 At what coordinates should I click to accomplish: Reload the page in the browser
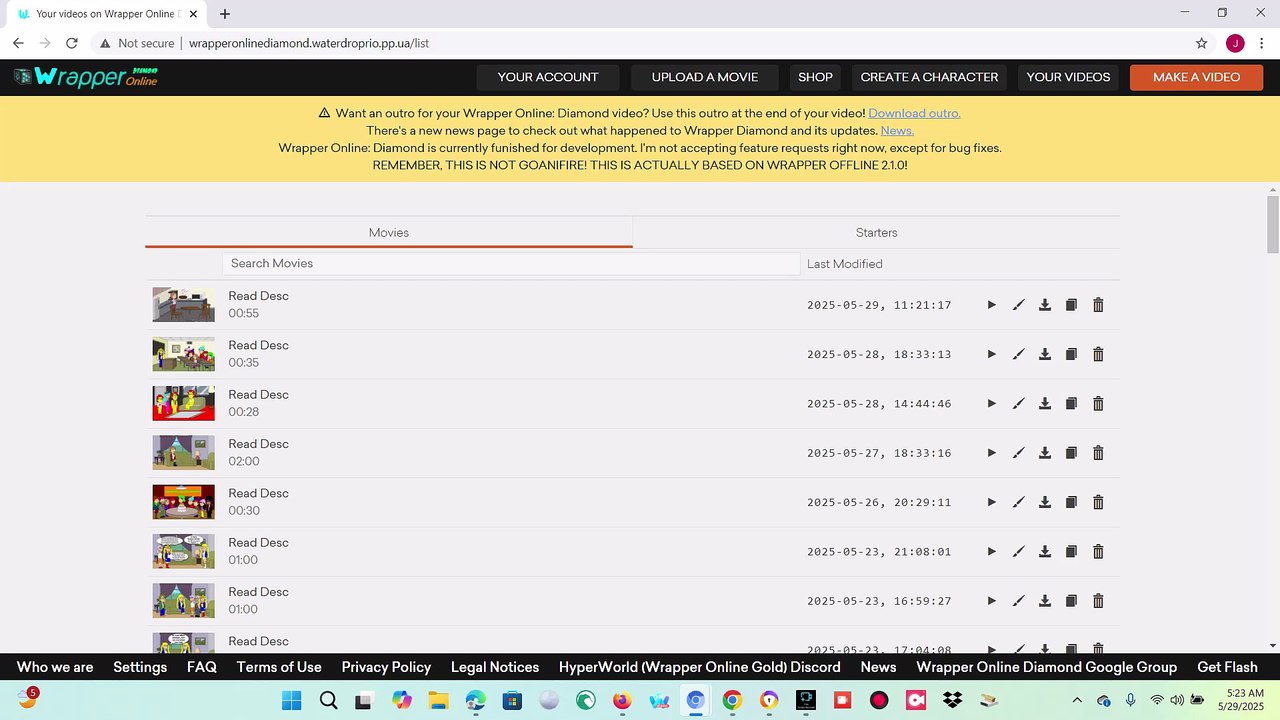pos(72,43)
